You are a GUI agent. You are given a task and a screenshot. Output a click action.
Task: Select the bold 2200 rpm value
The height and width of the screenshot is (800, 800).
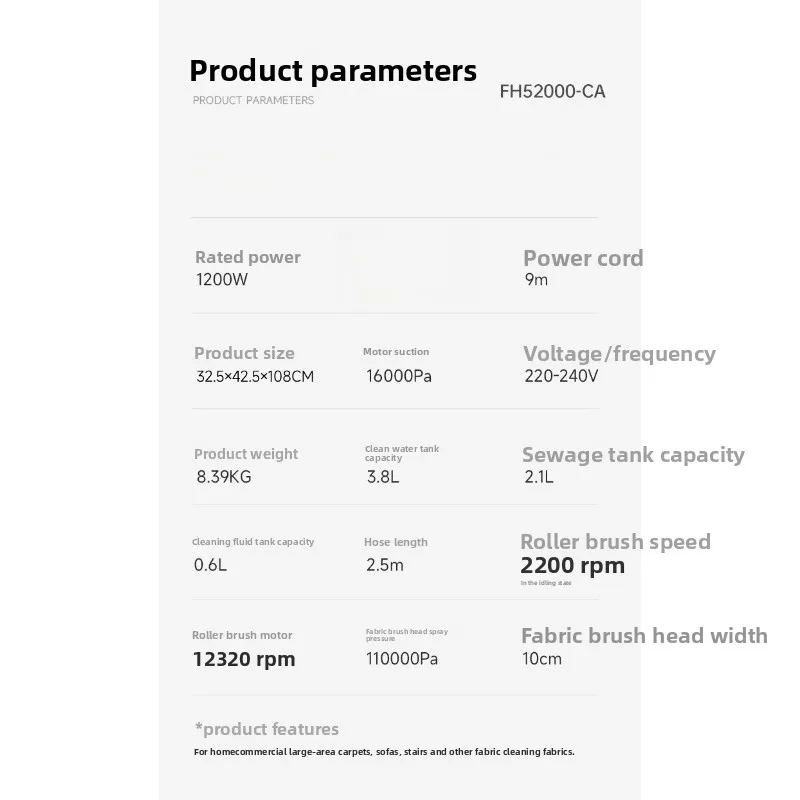pyautogui.click(x=572, y=566)
